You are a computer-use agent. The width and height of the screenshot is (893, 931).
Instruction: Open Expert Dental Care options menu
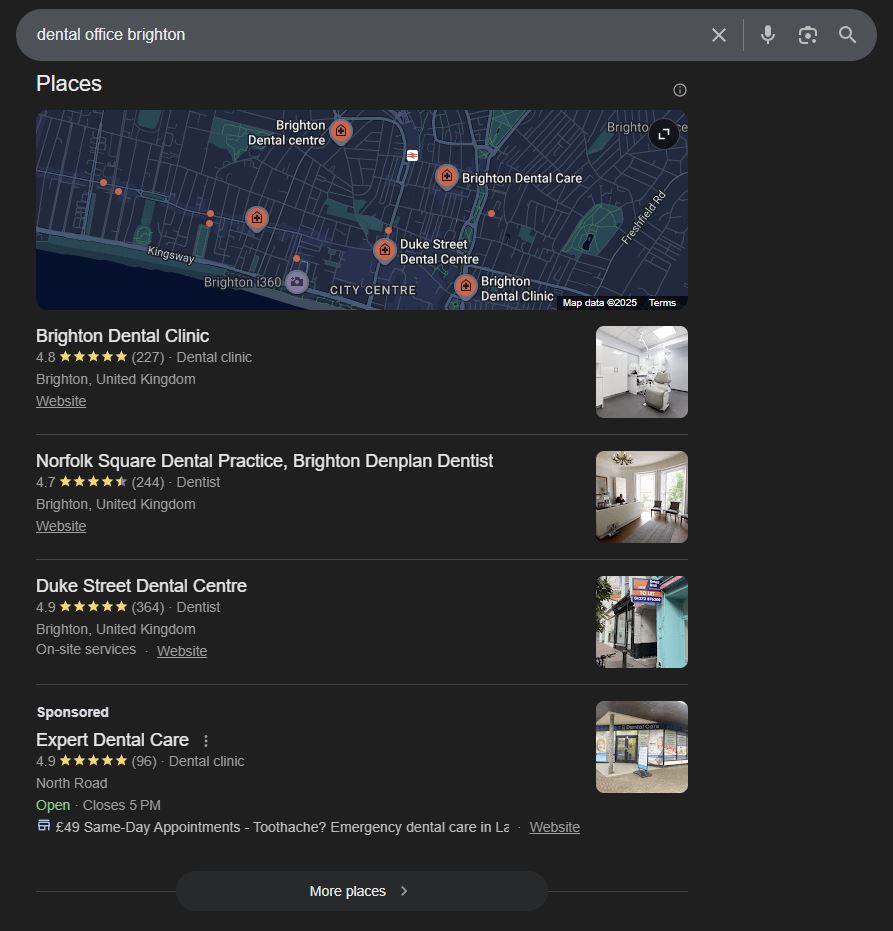pos(205,740)
